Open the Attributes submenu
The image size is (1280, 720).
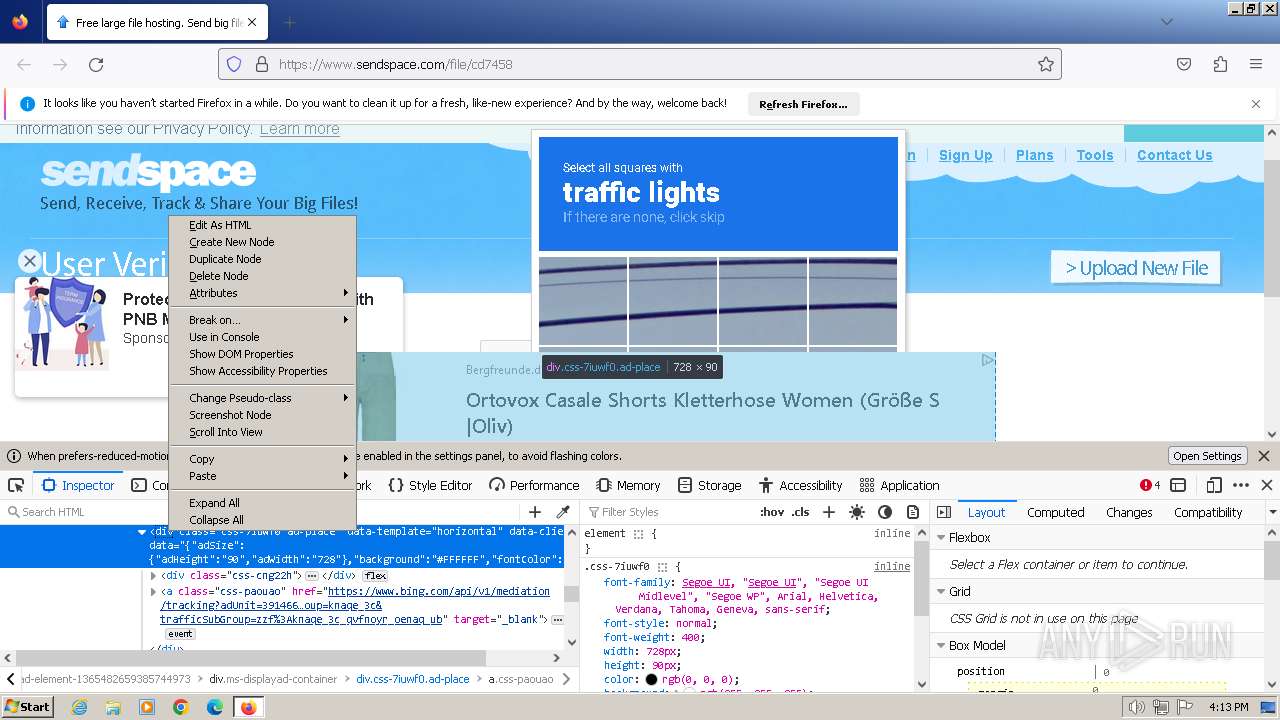coord(262,293)
